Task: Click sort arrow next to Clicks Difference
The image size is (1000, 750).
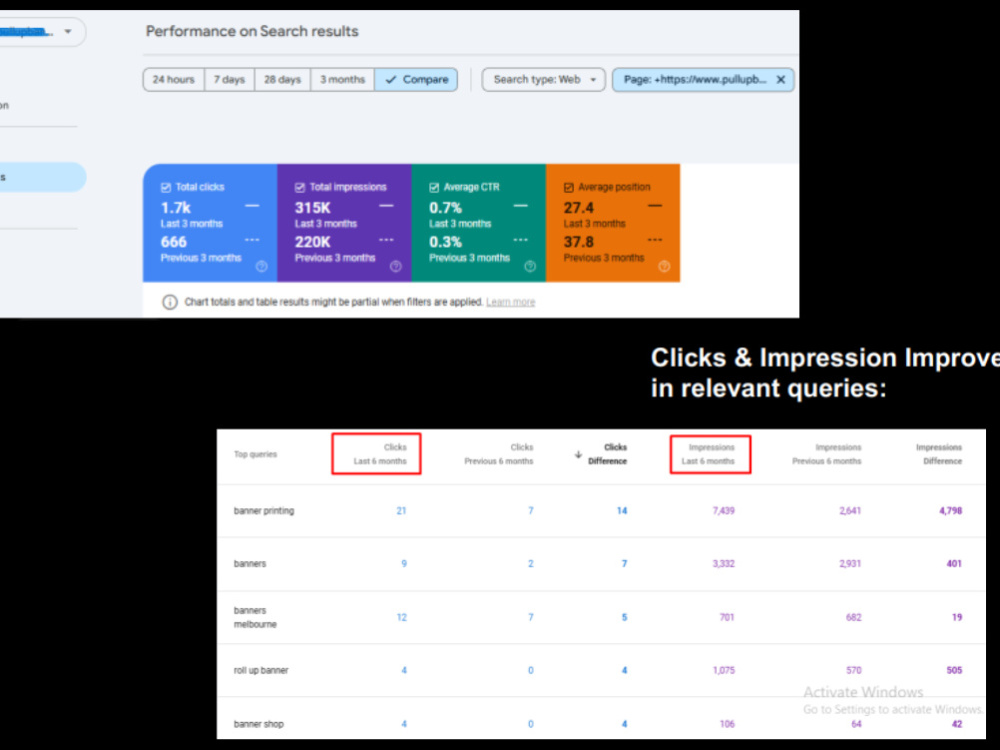Action: point(578,455)
